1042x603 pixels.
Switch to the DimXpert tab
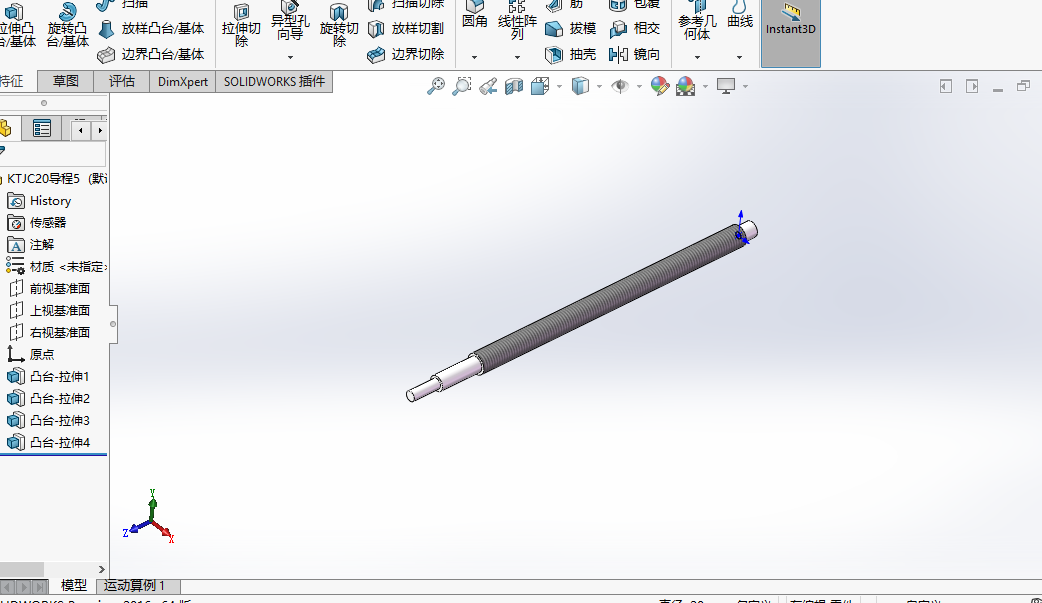coord(183,81)
